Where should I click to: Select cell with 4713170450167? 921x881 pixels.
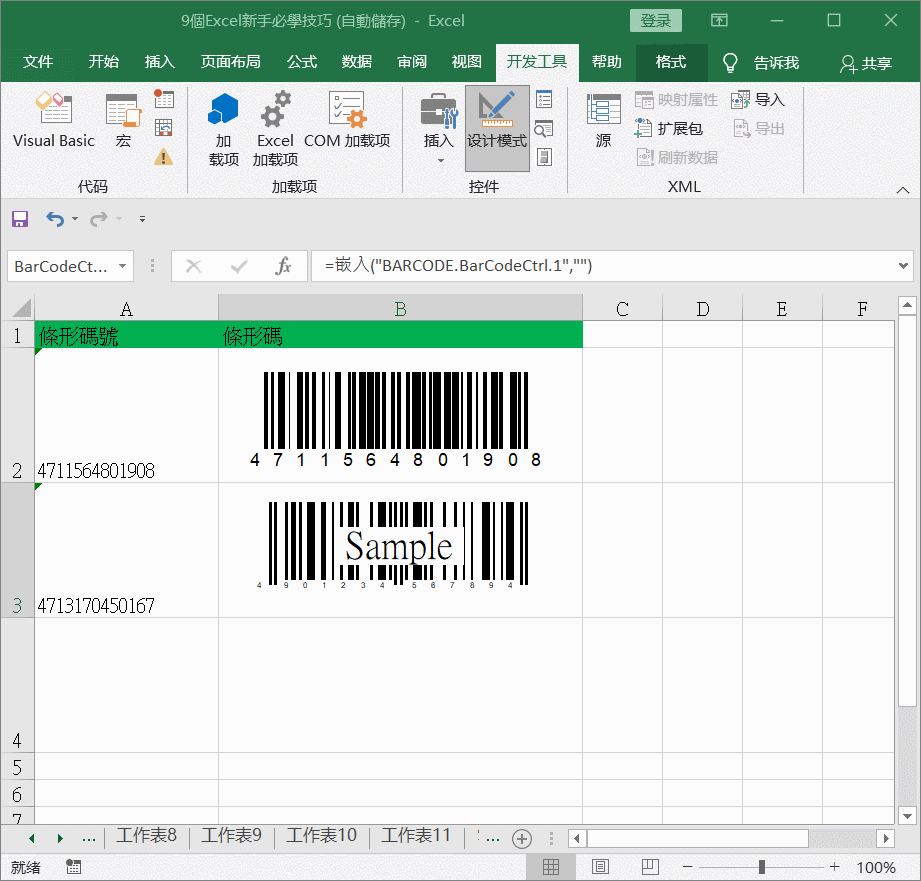tap(126, 550)
